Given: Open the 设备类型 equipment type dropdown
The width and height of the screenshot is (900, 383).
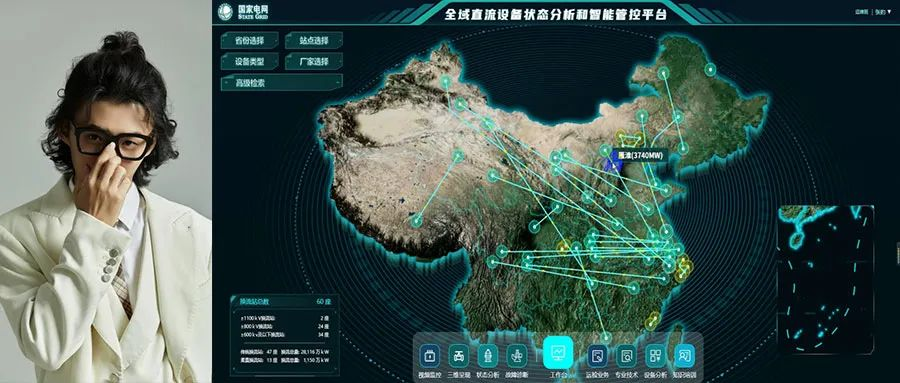Looking at the screenshot, I should click(250, 61).
